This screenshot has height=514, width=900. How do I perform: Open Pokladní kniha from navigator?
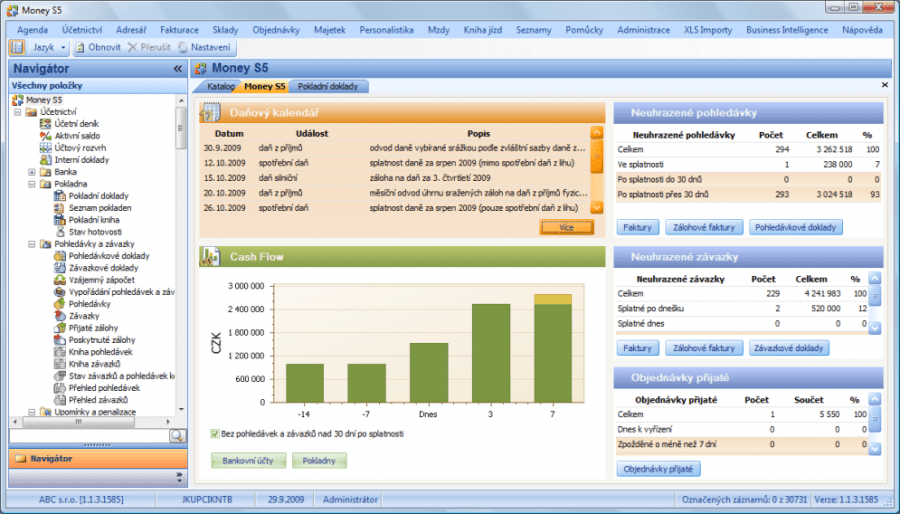tap(96, 220)
